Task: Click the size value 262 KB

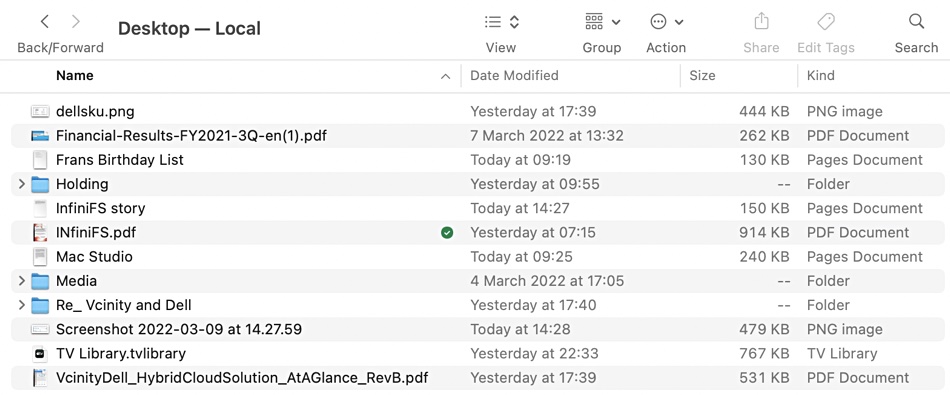Action: [764, 136]
